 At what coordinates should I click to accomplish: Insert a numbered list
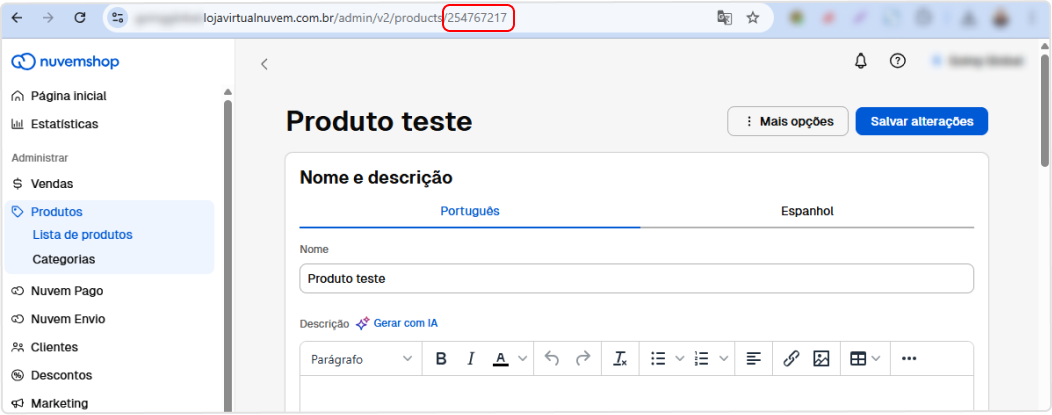click(702, 359)
